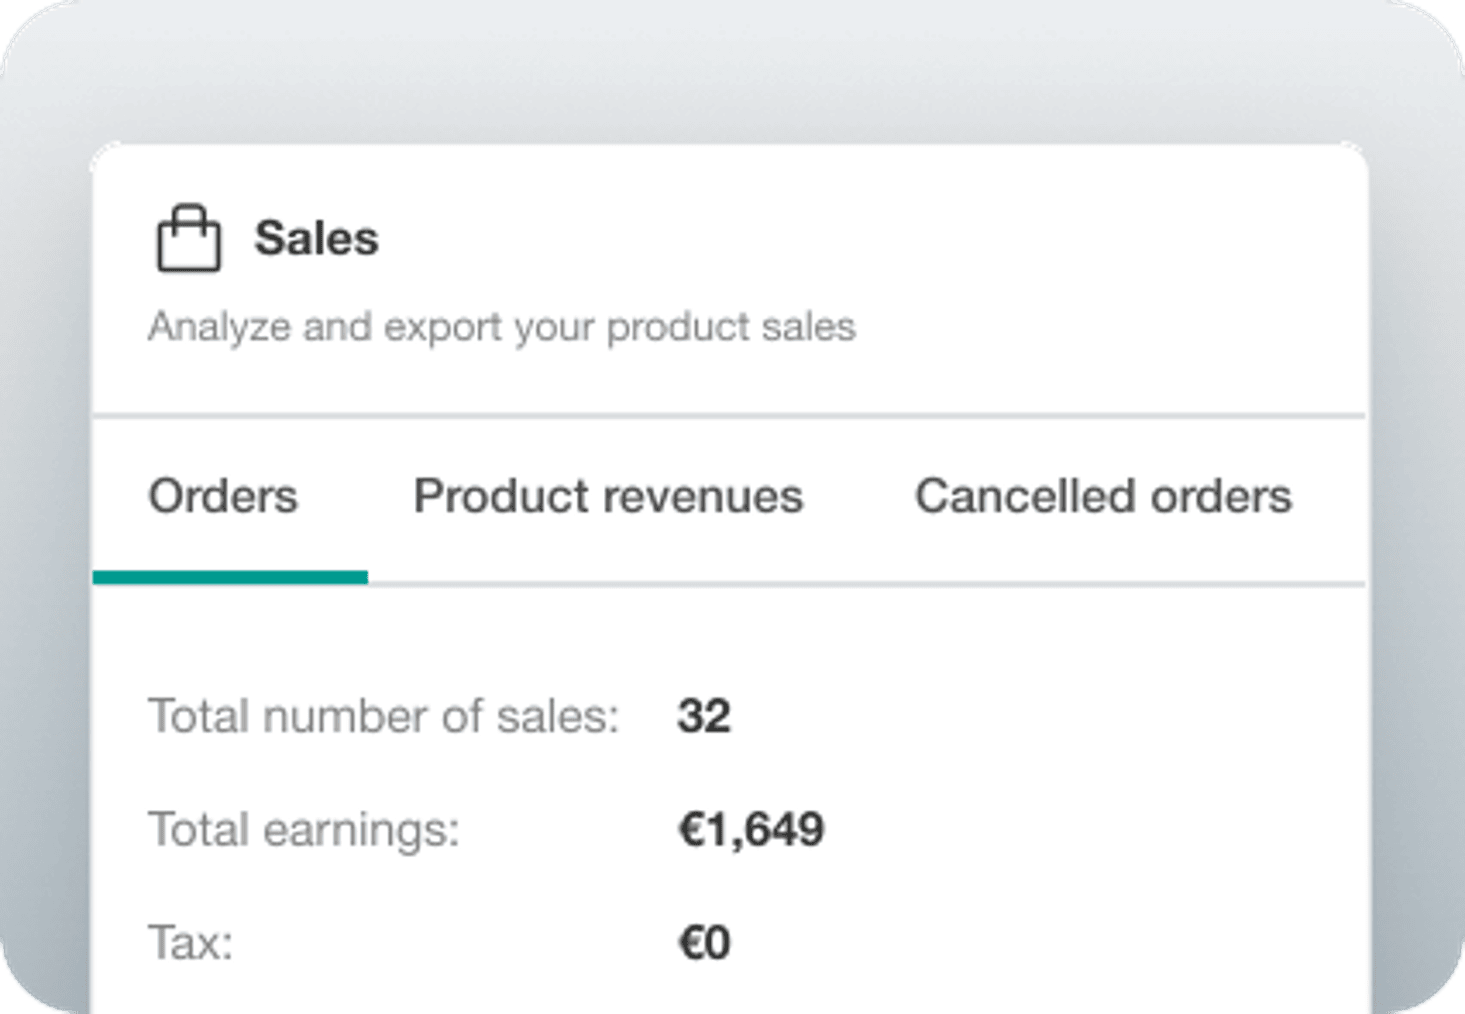Click the green underline beneath Orders tab
This screenshot has height=1014, width=1465.
point(230,577)
